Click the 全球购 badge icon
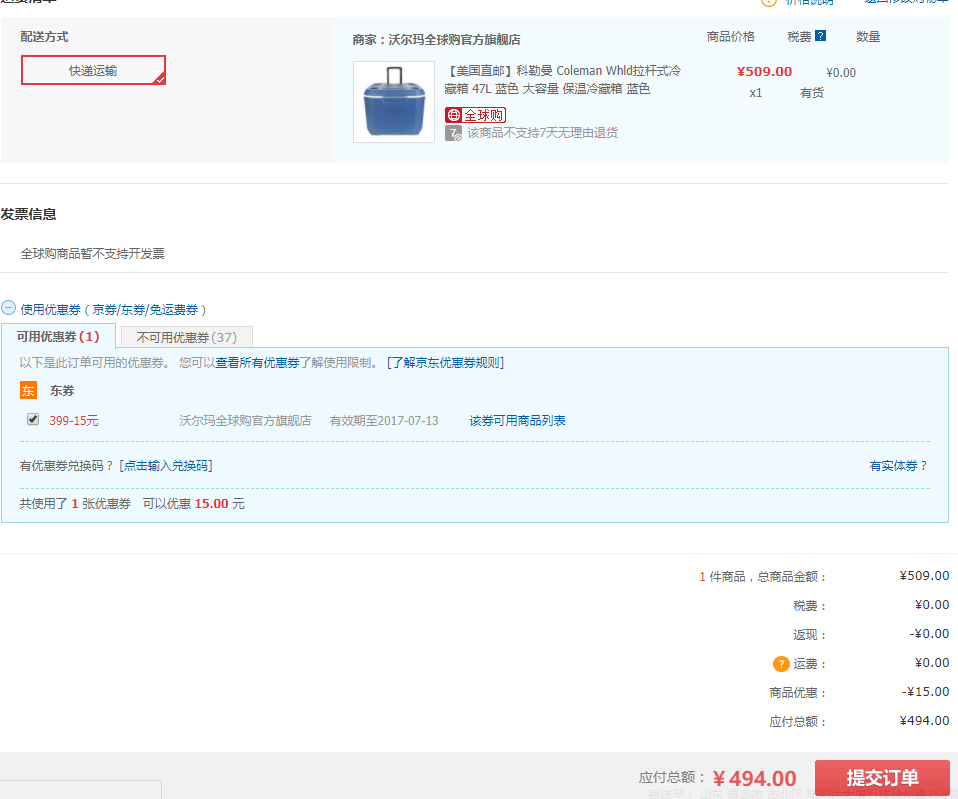Screen dimensions: 958x799 475,115
